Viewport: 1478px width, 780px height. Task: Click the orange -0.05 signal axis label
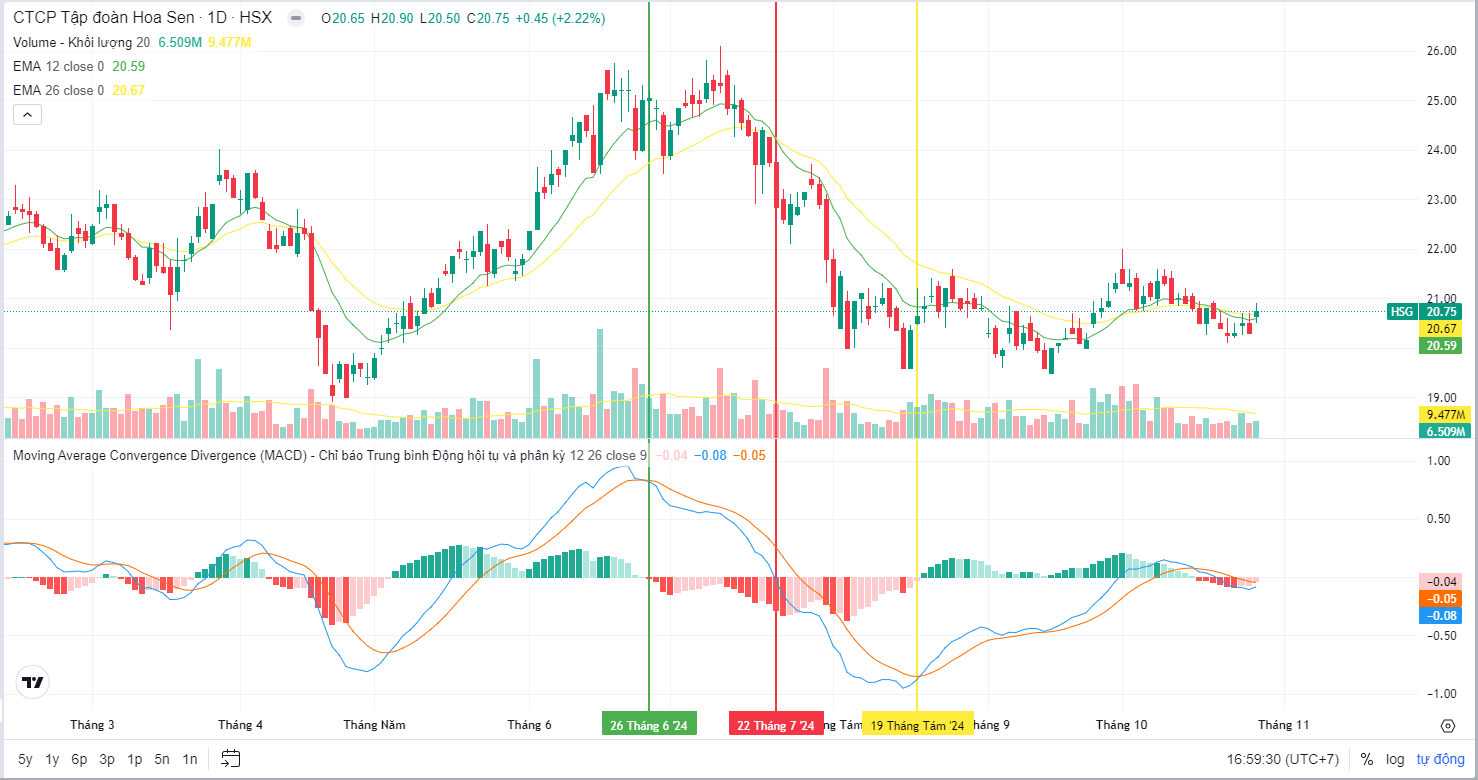(1441, 599)
